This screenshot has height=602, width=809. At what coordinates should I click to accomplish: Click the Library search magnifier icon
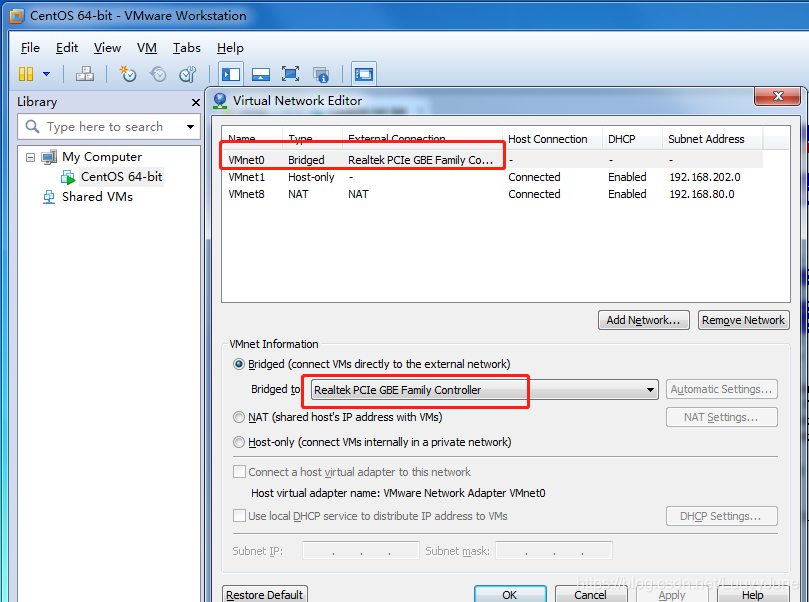click(33, 126)
